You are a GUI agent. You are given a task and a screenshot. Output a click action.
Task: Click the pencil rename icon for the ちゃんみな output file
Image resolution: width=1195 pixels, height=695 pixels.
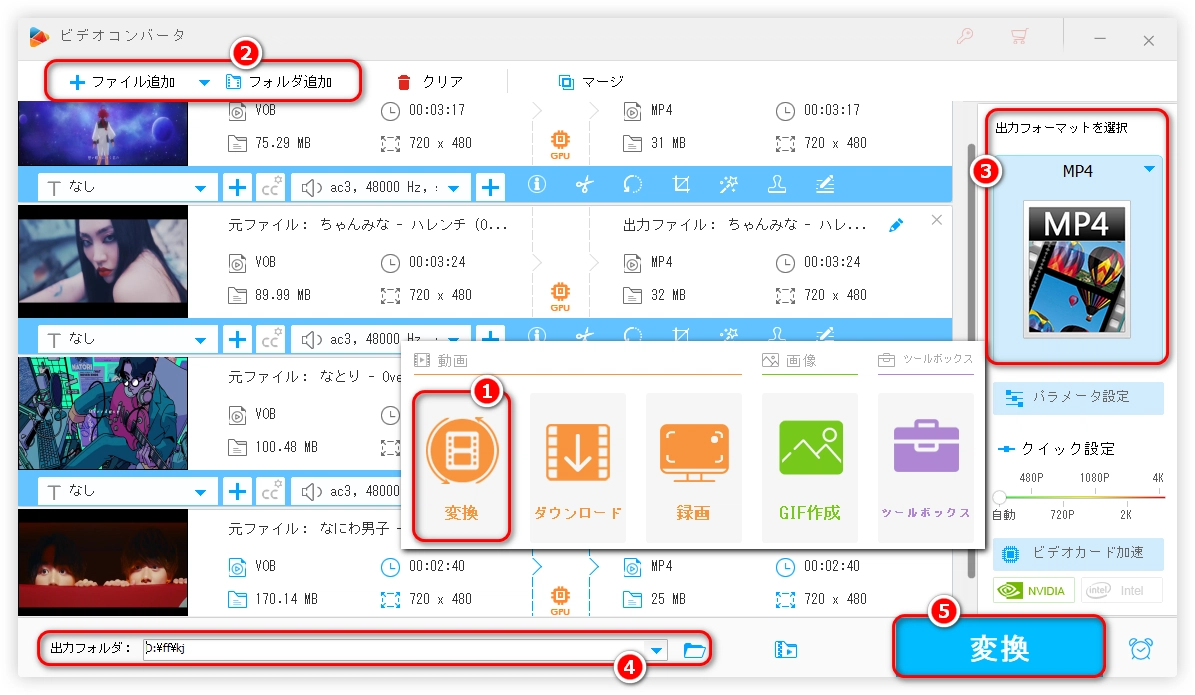tap(897, 225)
